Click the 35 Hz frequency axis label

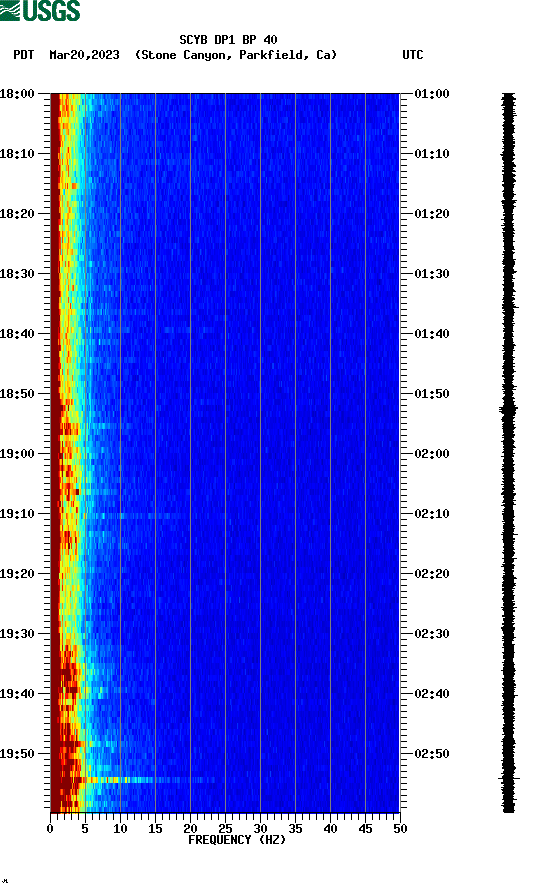point(295,828)
